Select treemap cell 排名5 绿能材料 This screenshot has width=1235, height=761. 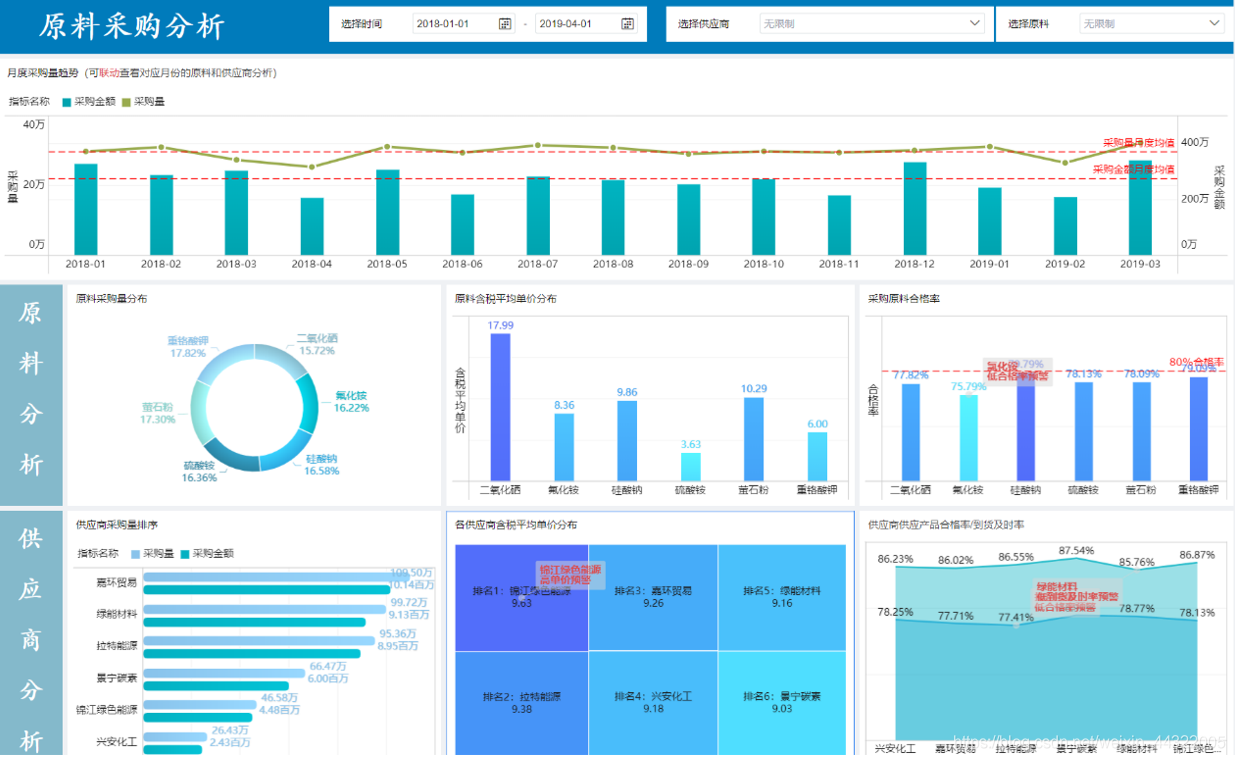(782, 598)
